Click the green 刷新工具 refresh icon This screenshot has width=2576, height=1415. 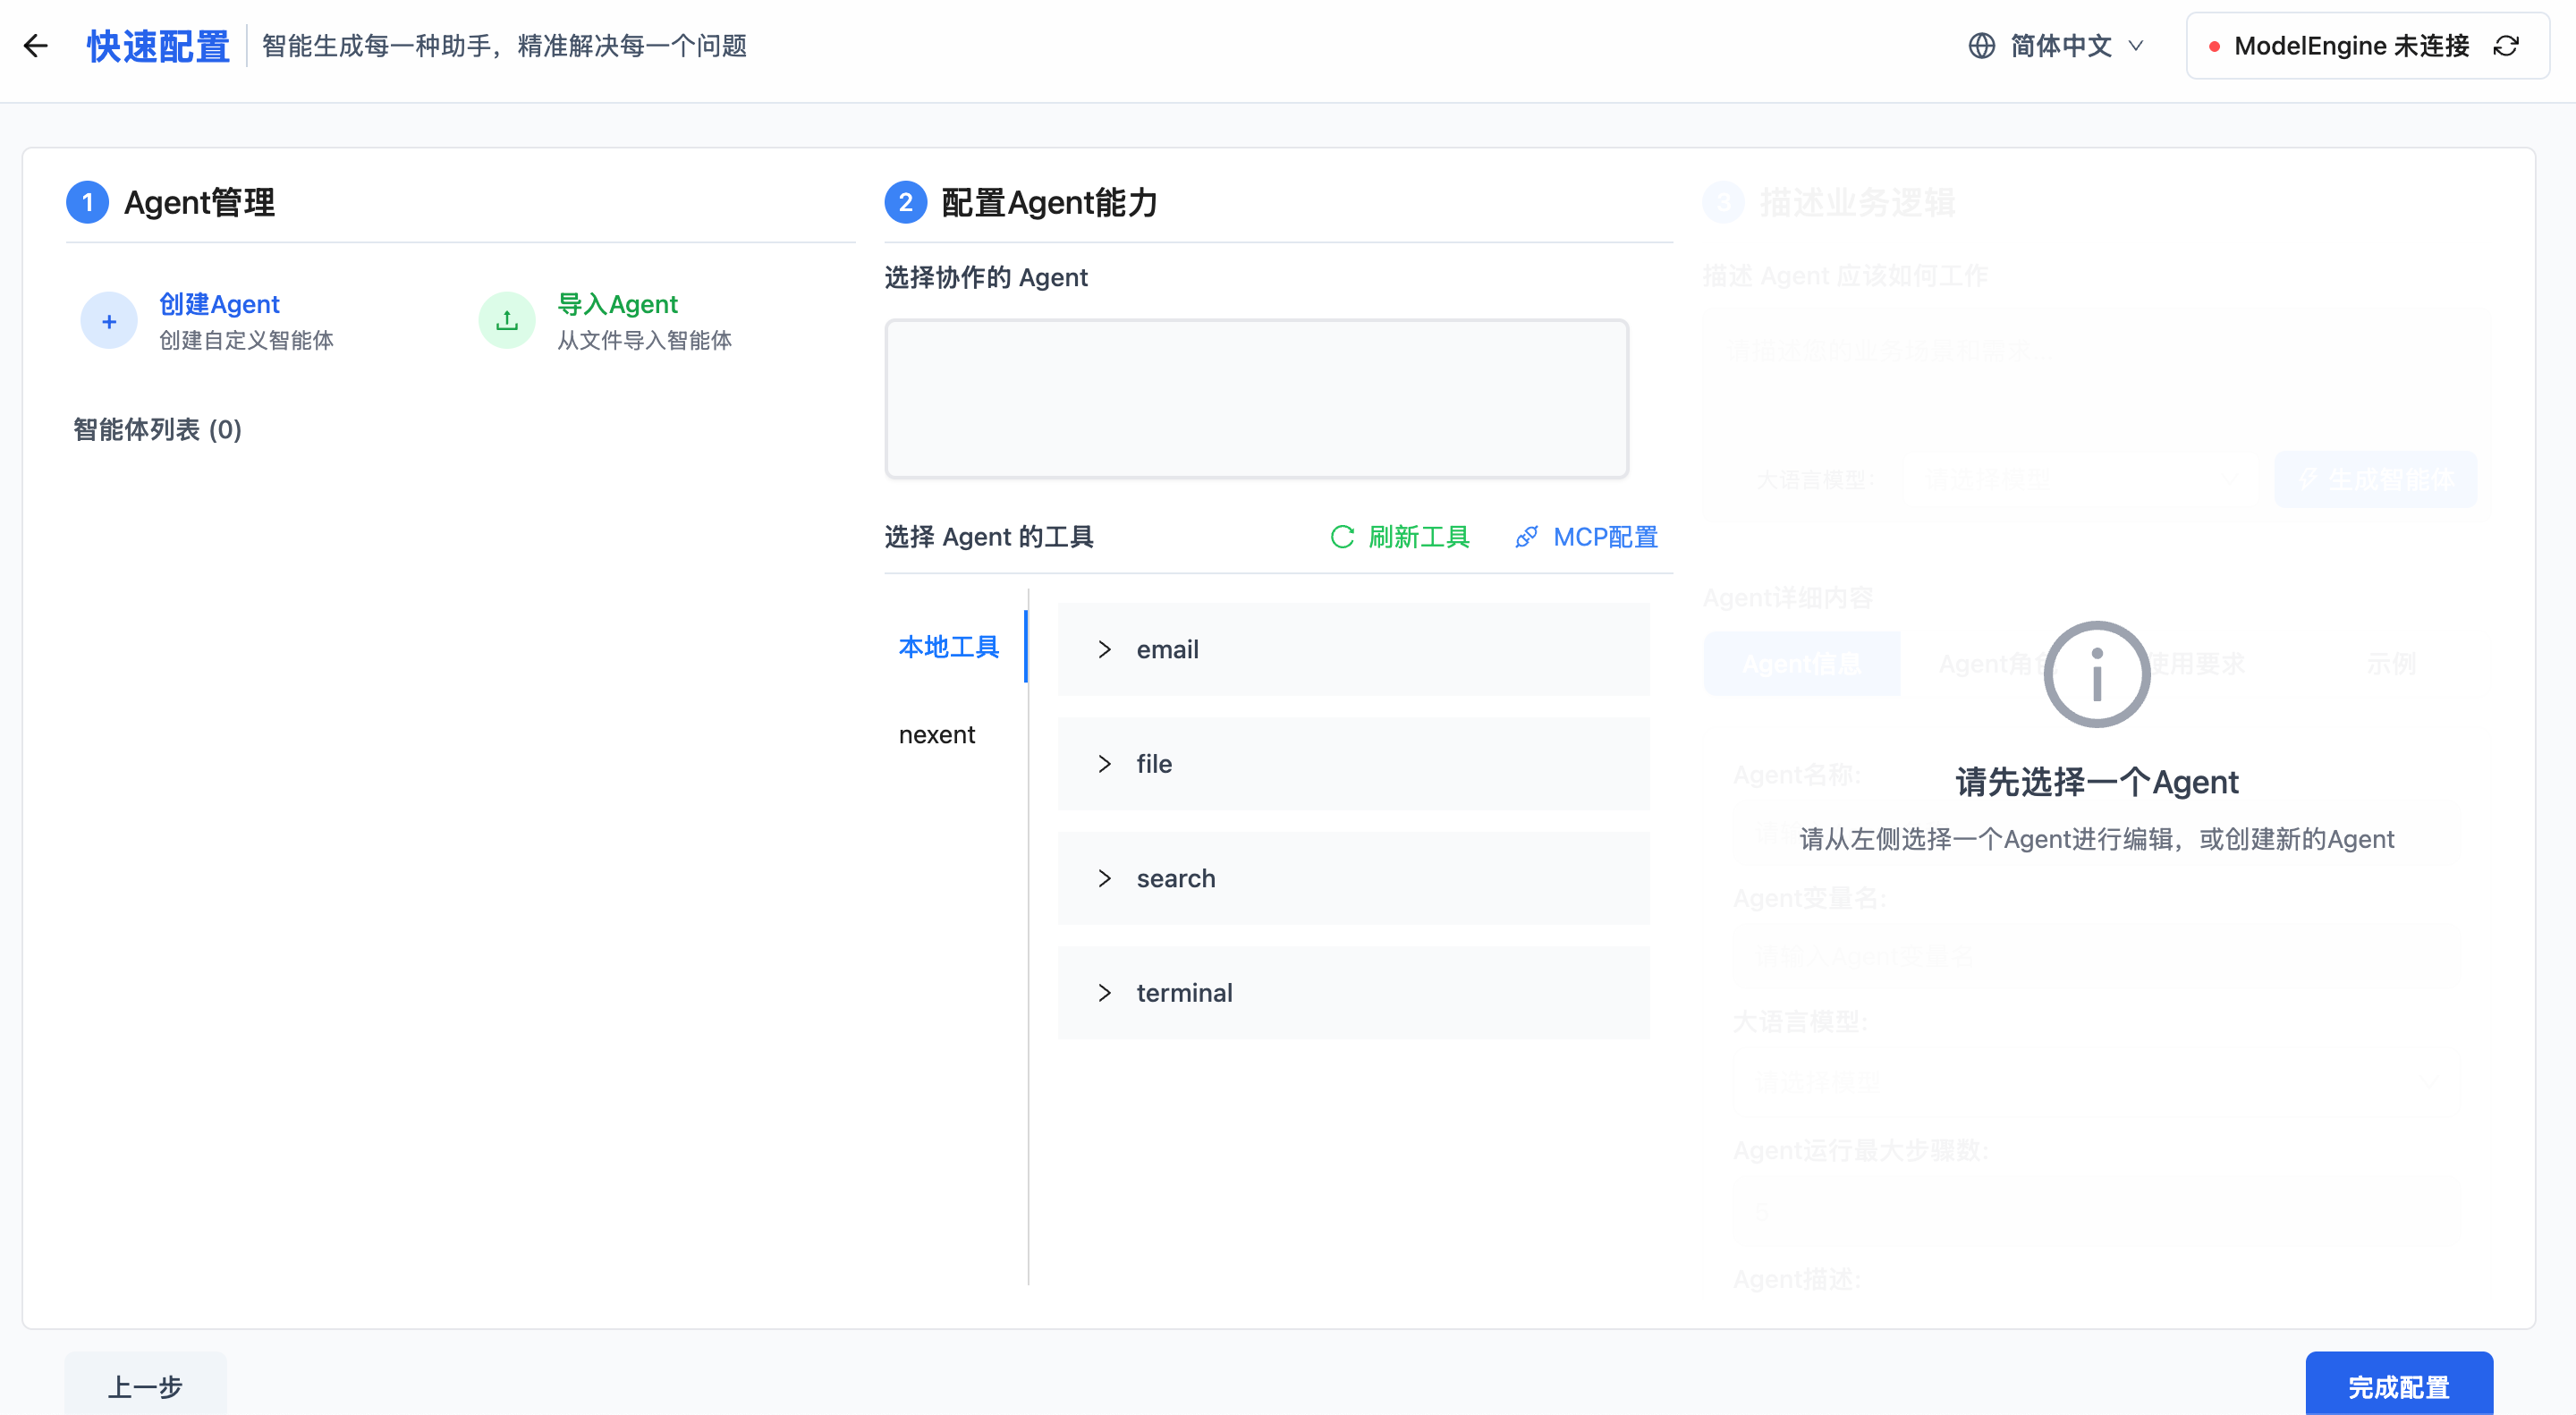click(x=1342, y=537)
